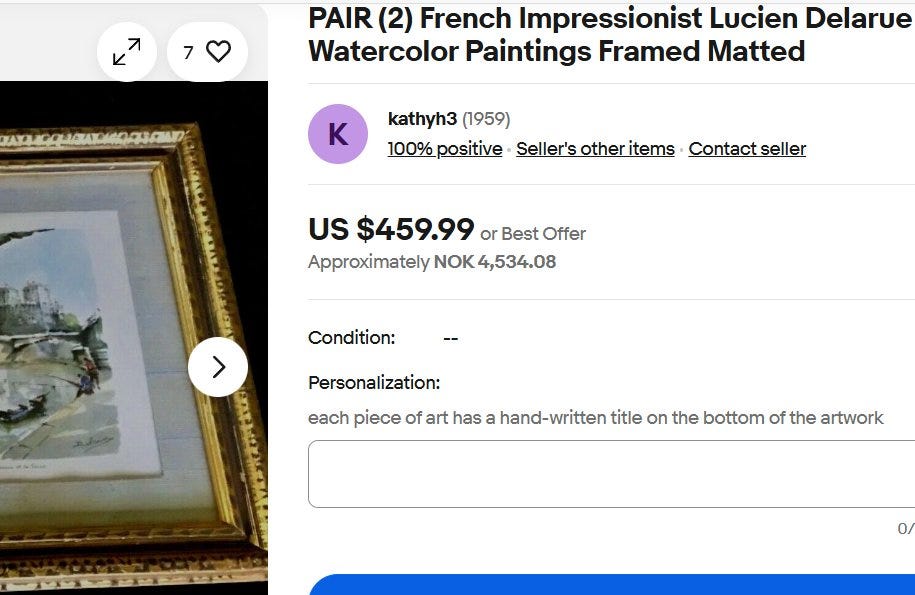Open the 100% positive feedback link

445,149
